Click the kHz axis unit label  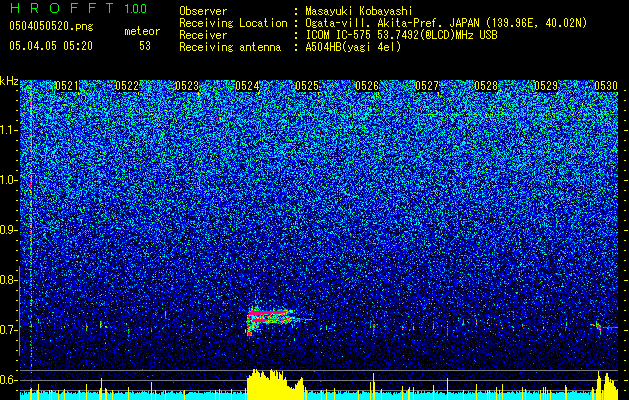click(9, 81)
